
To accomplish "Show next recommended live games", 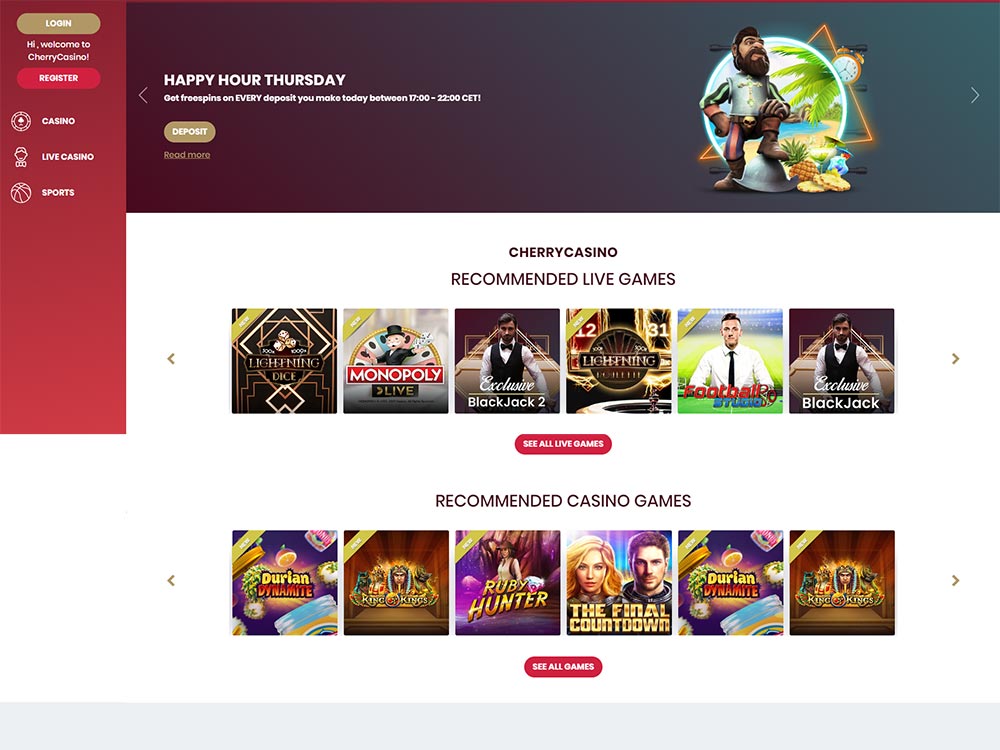I will (955, 359).
